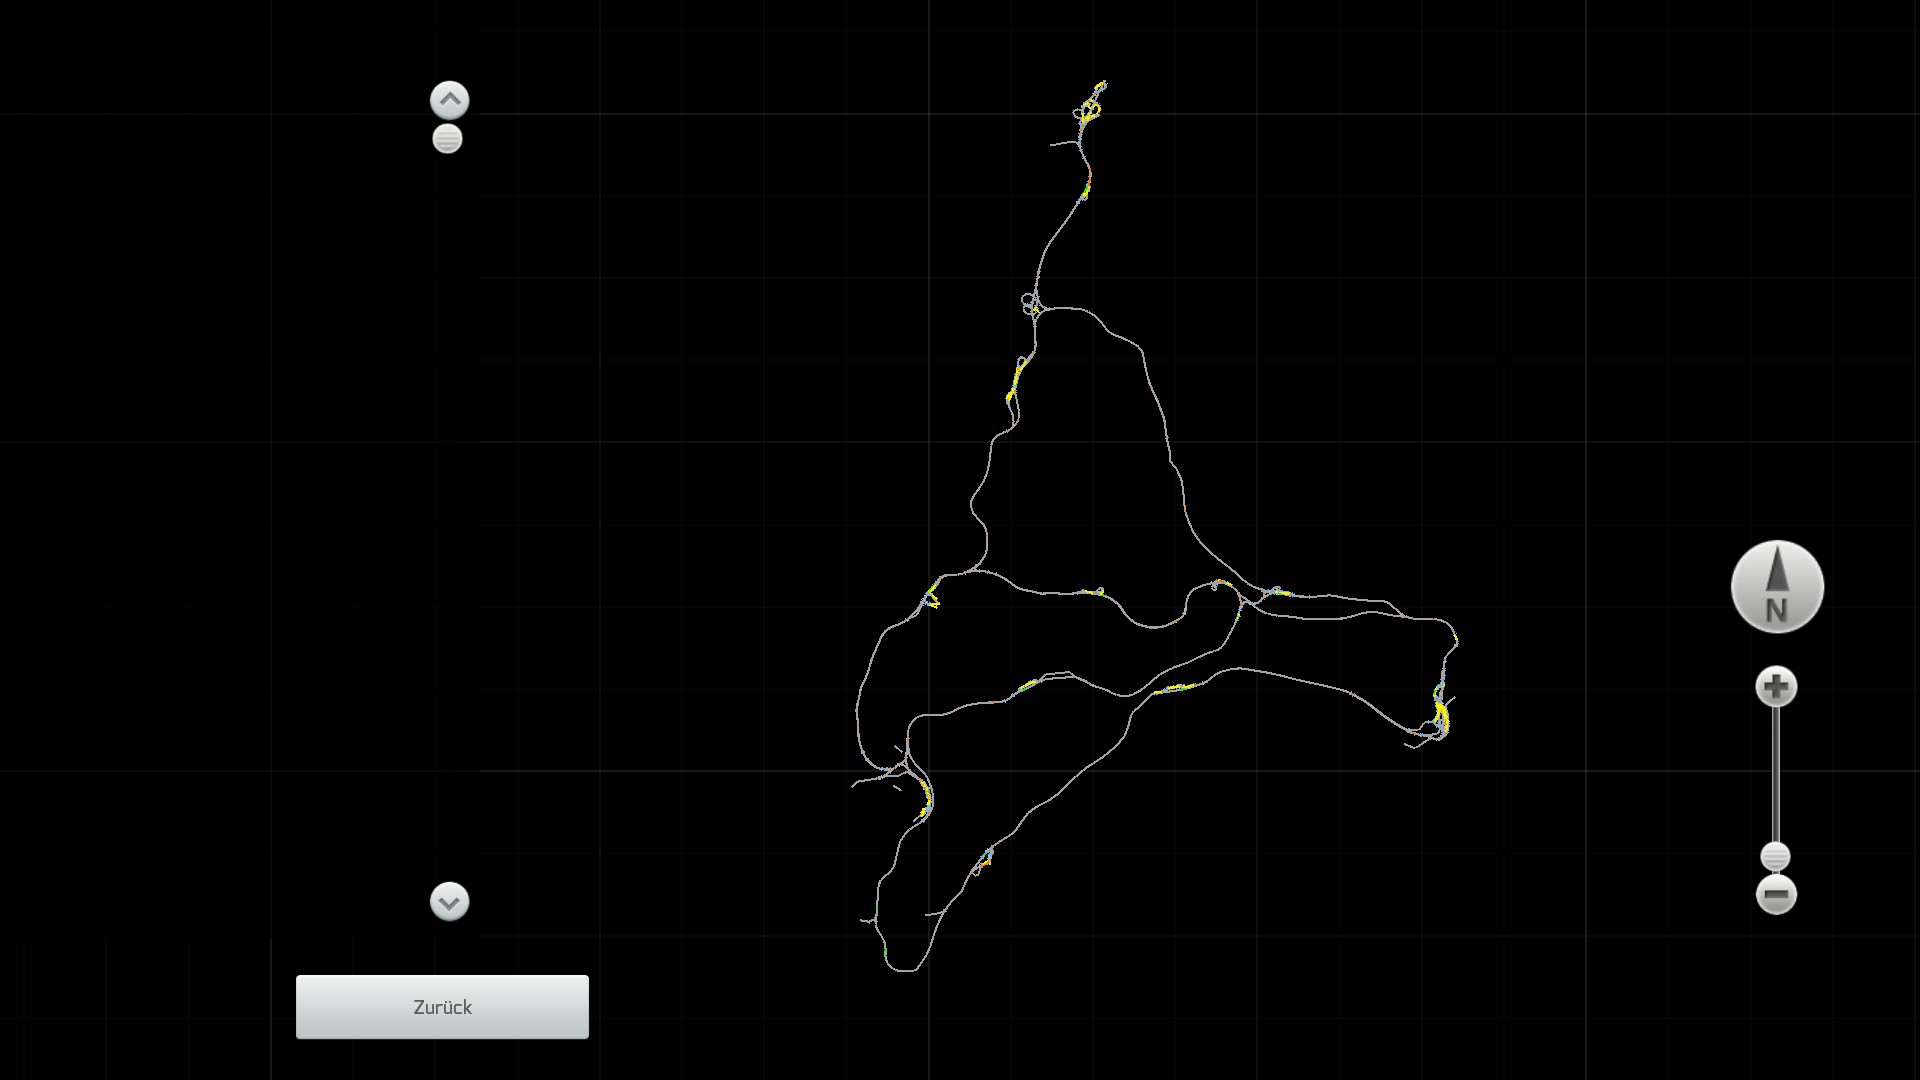Viewport: 1920px width, 1080px height.
Task: Click yellow track segment below the loop junction
Action: pos(1015,380)
